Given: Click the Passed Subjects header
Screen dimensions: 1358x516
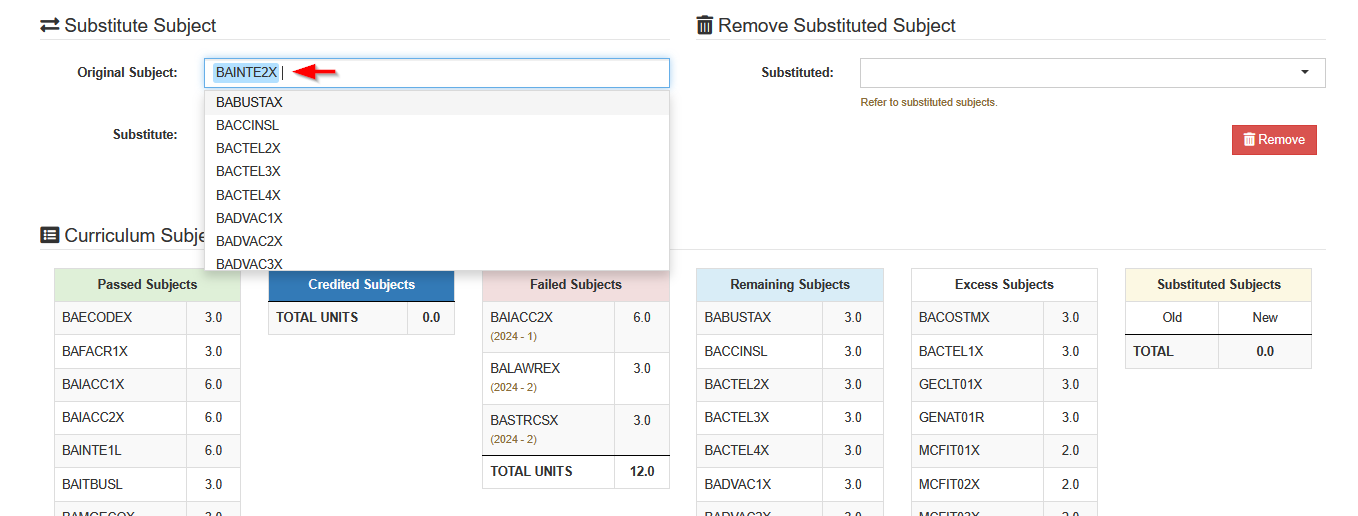Looking at the screenshot, I should click(147, 285).
